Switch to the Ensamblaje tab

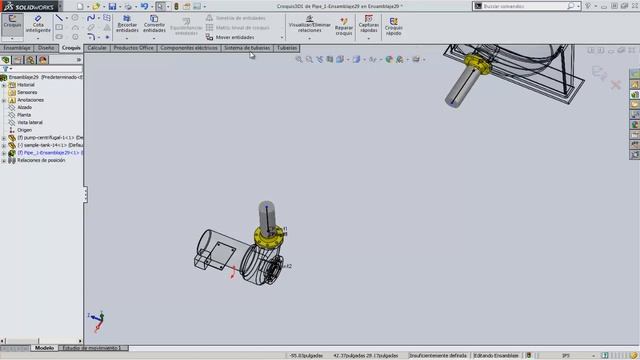click(x=17, y=48)
